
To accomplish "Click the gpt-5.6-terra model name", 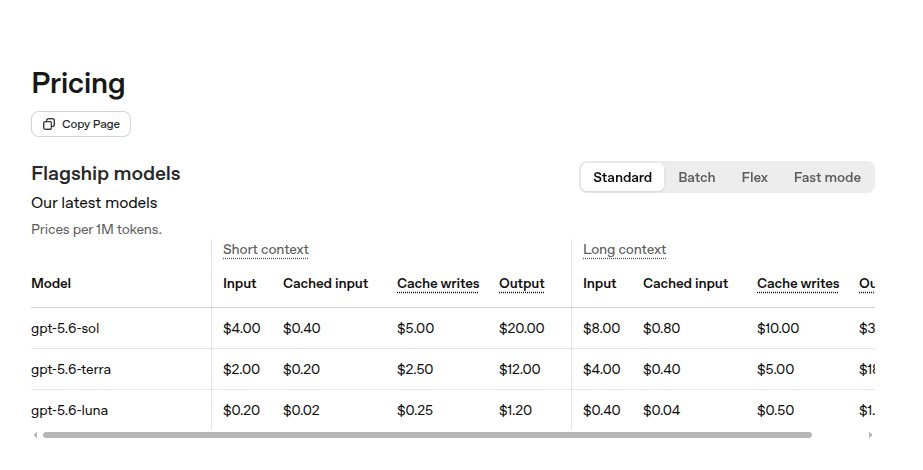I will click(71, 369).
